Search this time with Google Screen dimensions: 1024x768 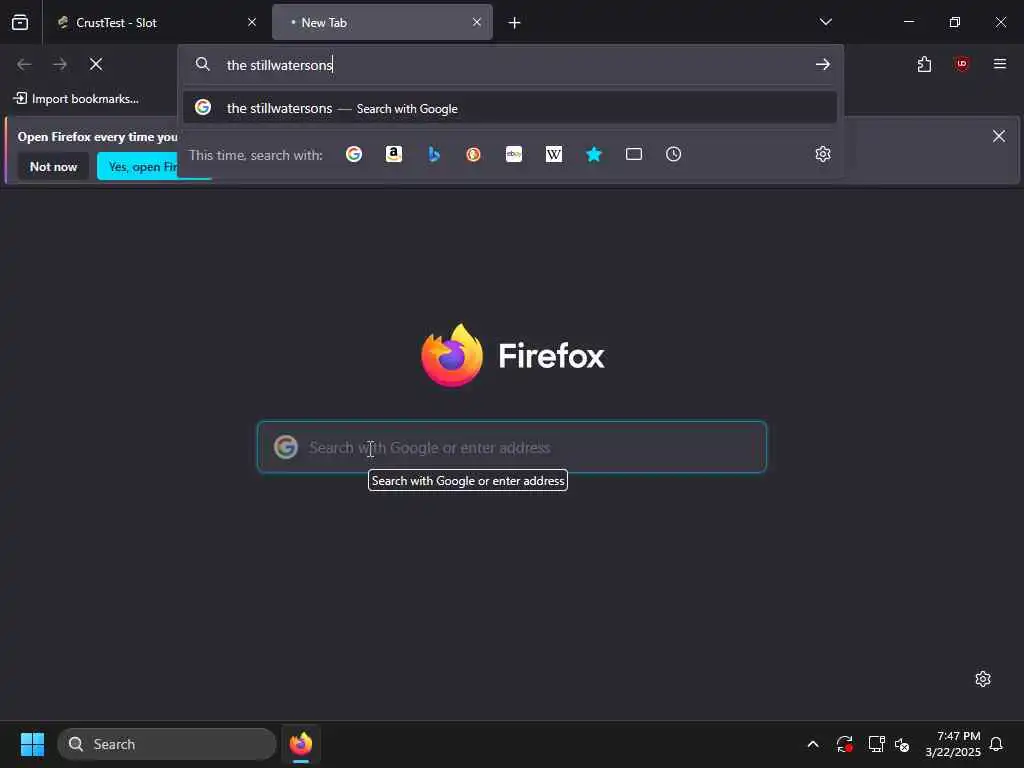click(354, 154)
